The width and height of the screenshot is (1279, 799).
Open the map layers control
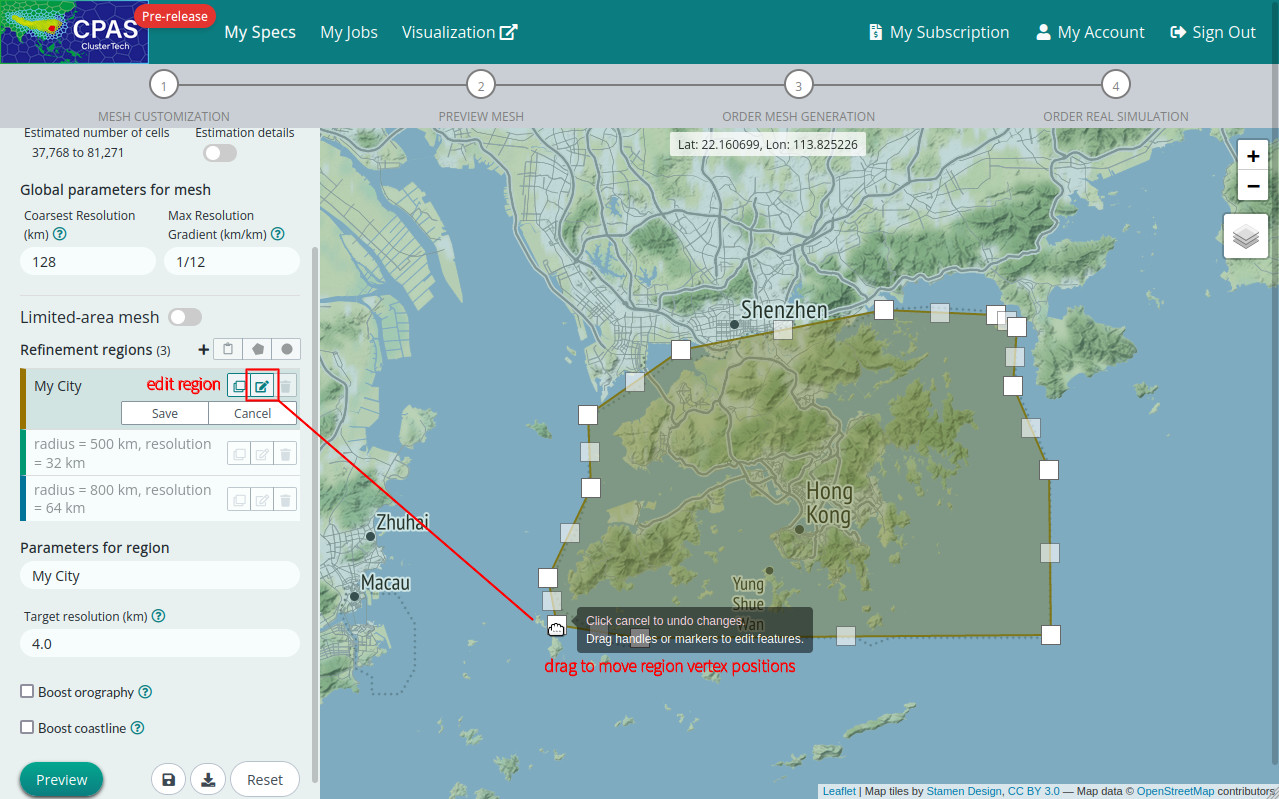[x=1246, y=236]
